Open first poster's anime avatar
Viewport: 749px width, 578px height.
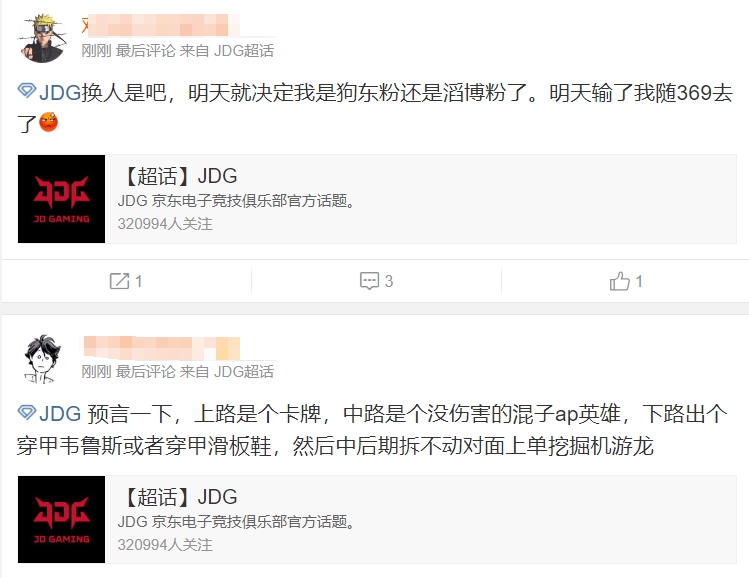(42, 38)
